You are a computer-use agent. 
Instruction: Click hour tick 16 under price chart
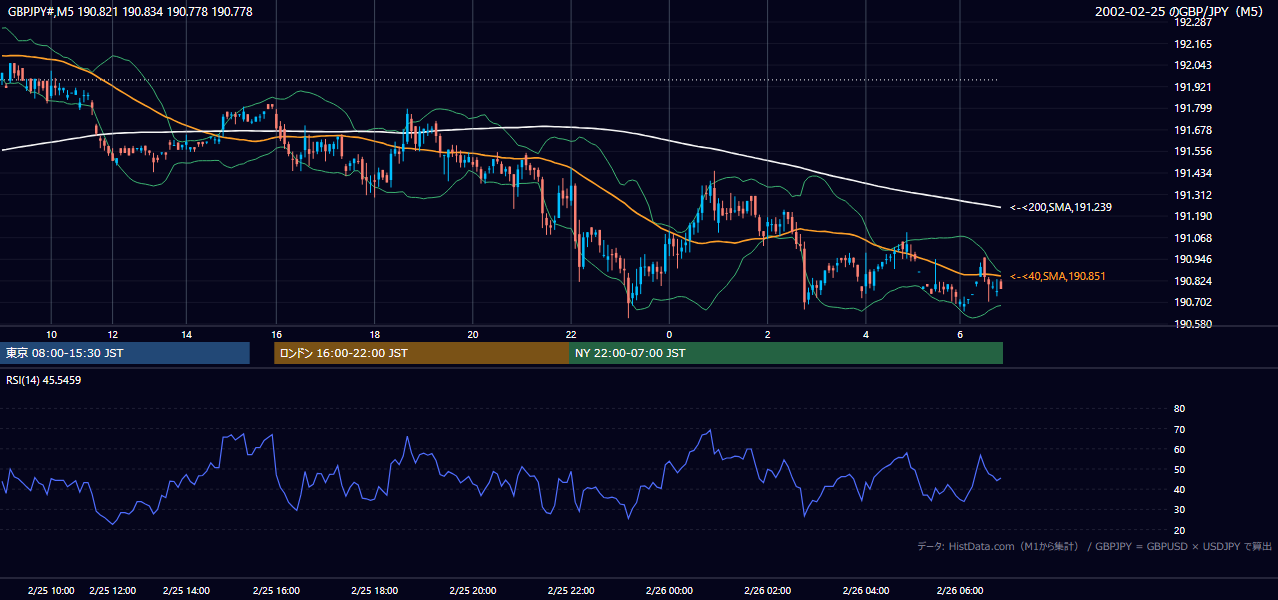(277, 334)
